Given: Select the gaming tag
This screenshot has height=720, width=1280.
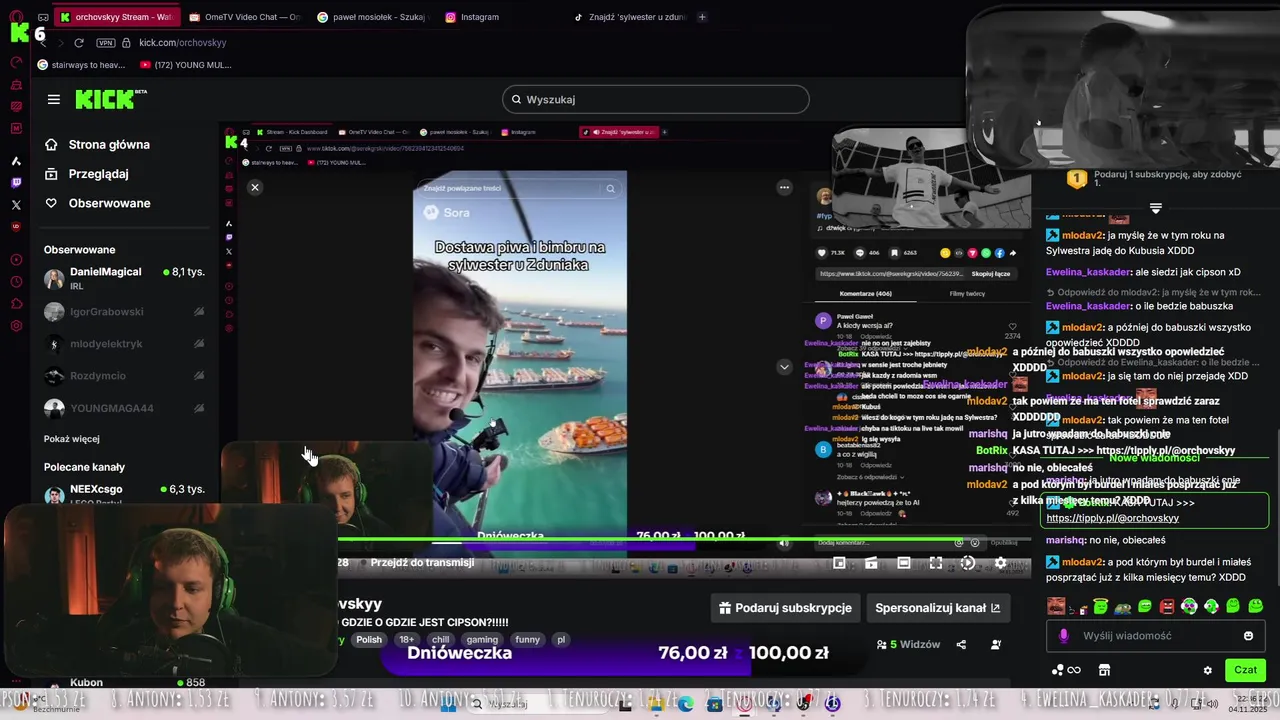Looking at the screenshot, I should pyautogui.click(x=481, y=640).
